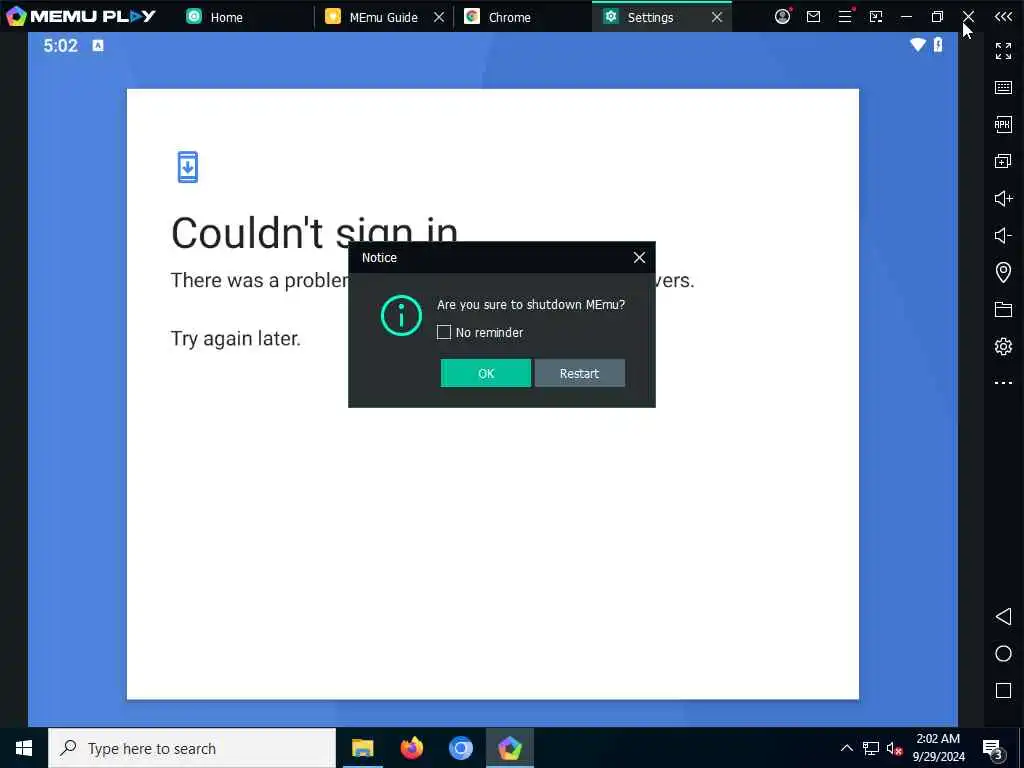Click the mini window mode icon
Image resolution: width=1024 pixels, height=768 pixels.
click(x=876, y=16)
